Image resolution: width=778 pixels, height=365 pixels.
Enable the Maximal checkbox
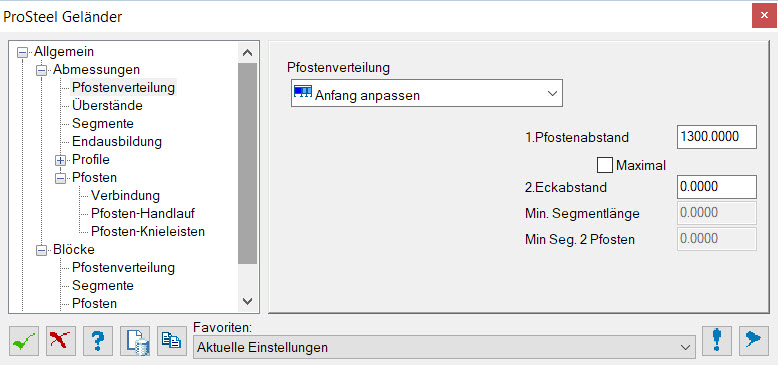pyautogui.click(x=605, y=165)
